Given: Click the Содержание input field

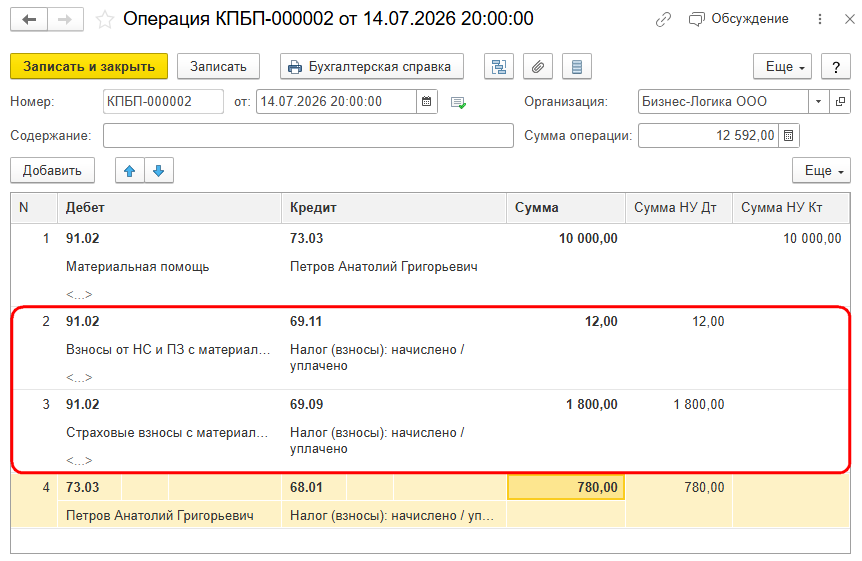Looking at the screenshot, I should pyautogui.click(x=308, y=135).
